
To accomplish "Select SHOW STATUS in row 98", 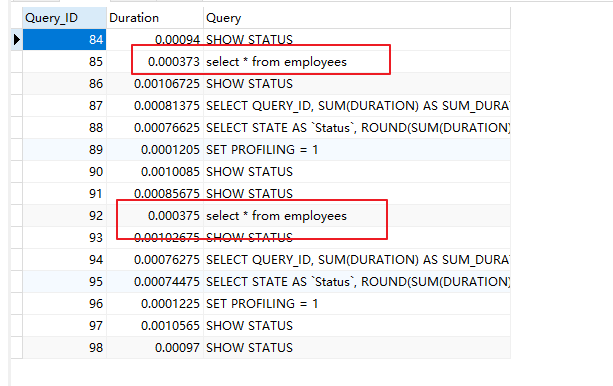I will point(249,348).
